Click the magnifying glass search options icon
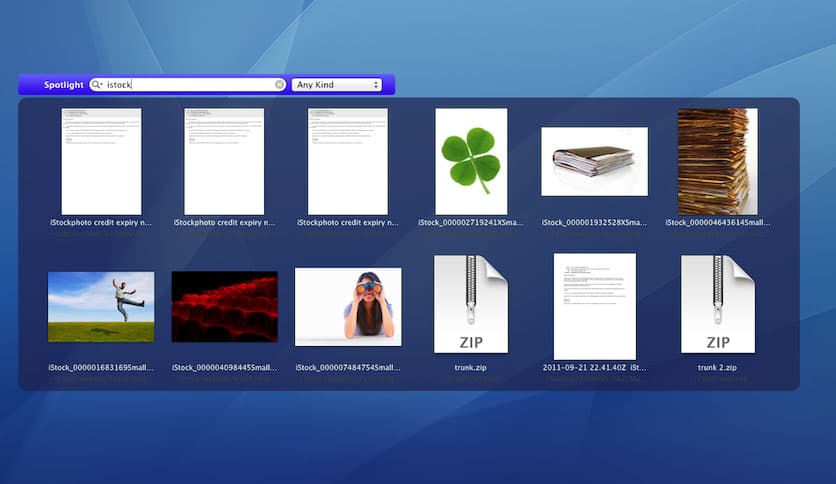 click(98, 85)
